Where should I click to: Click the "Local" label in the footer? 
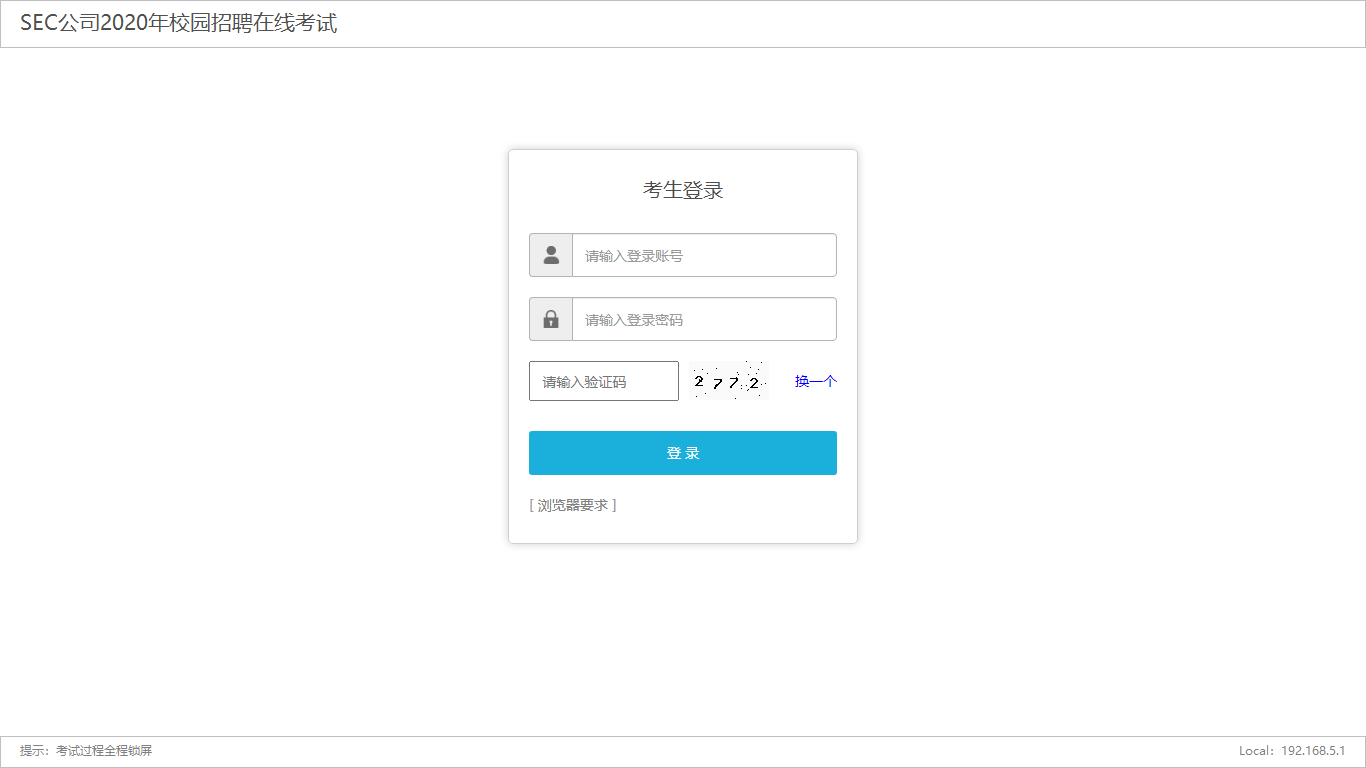pyautogui.click(x=1254, y=751)
